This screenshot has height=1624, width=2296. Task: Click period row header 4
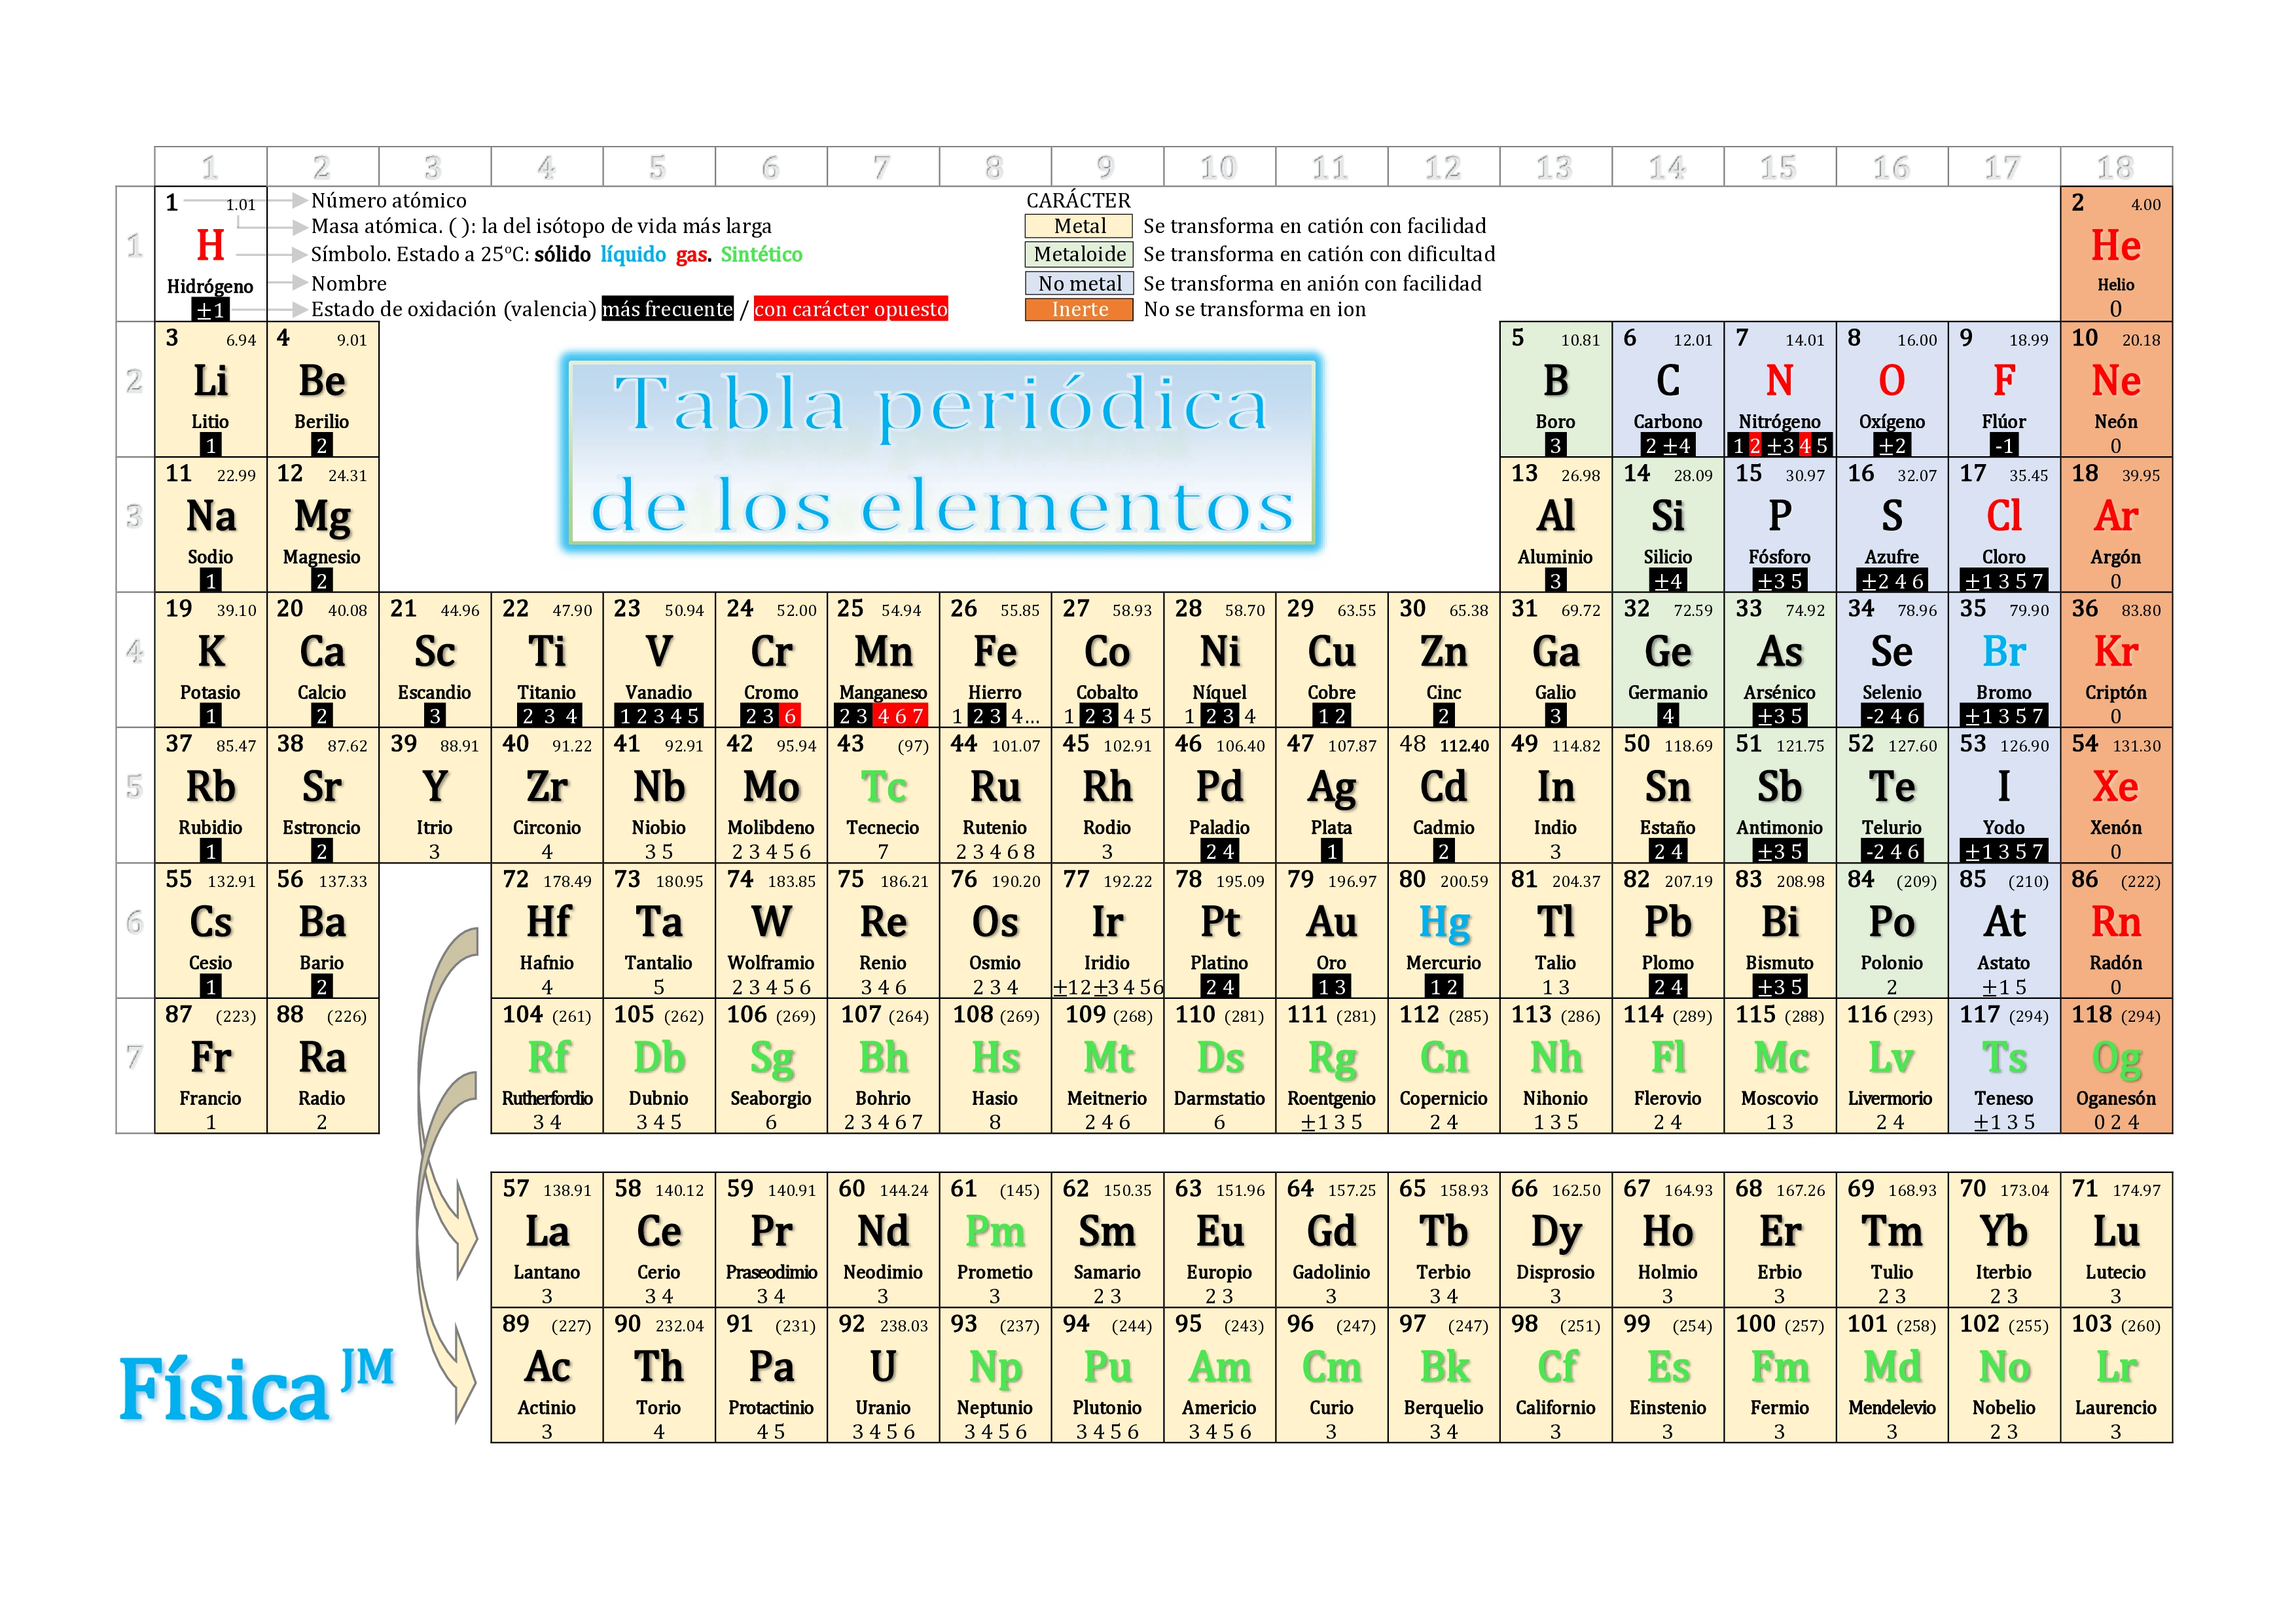135,660
